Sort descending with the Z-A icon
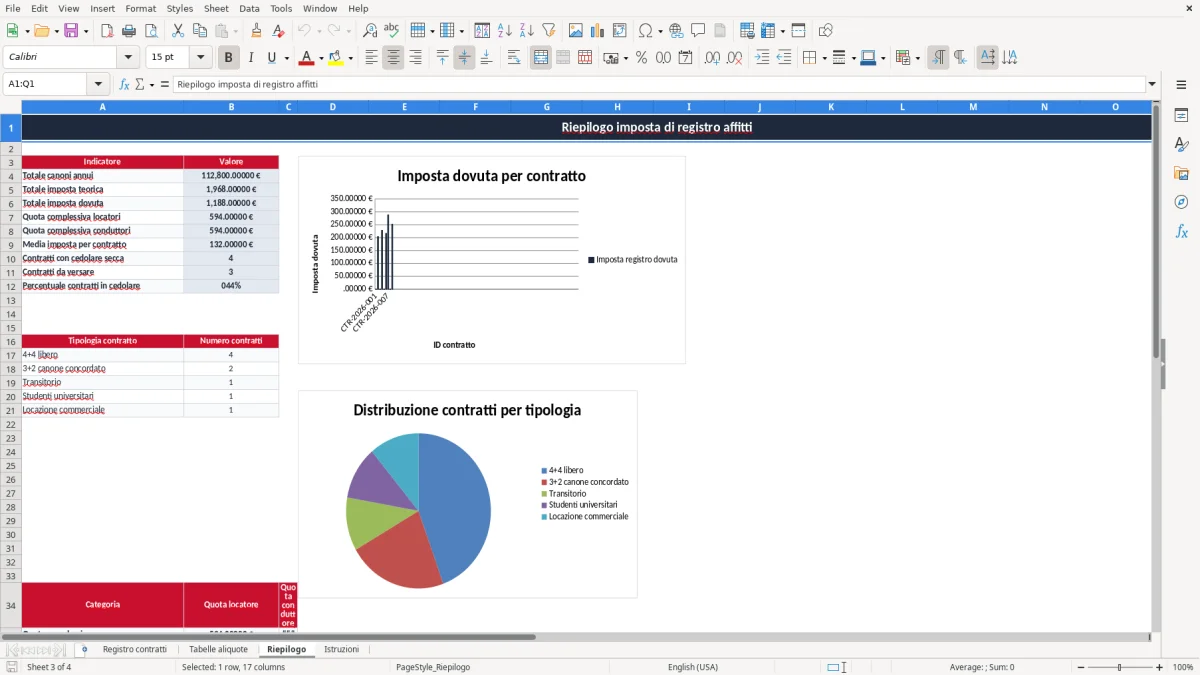This screenshot has height=675, width=1200. click(527, 31)
